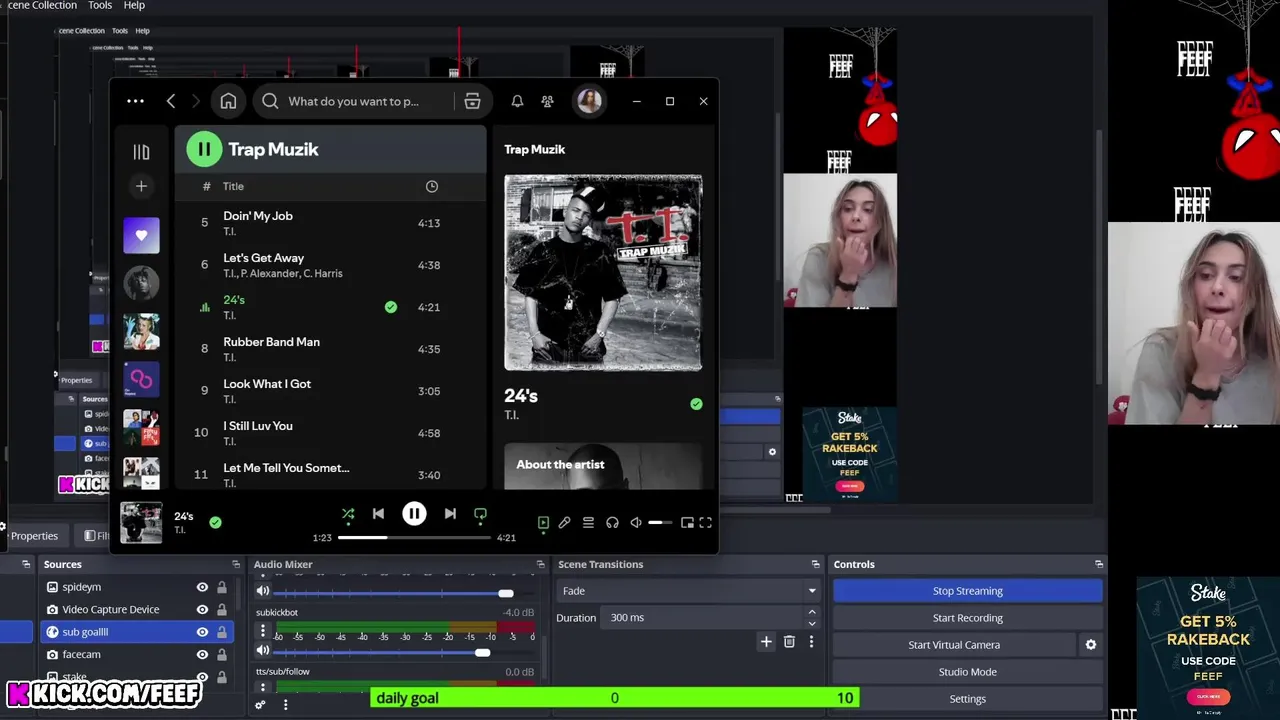
Task: Open the Tools menu in OBS
Action: [100, 5]
